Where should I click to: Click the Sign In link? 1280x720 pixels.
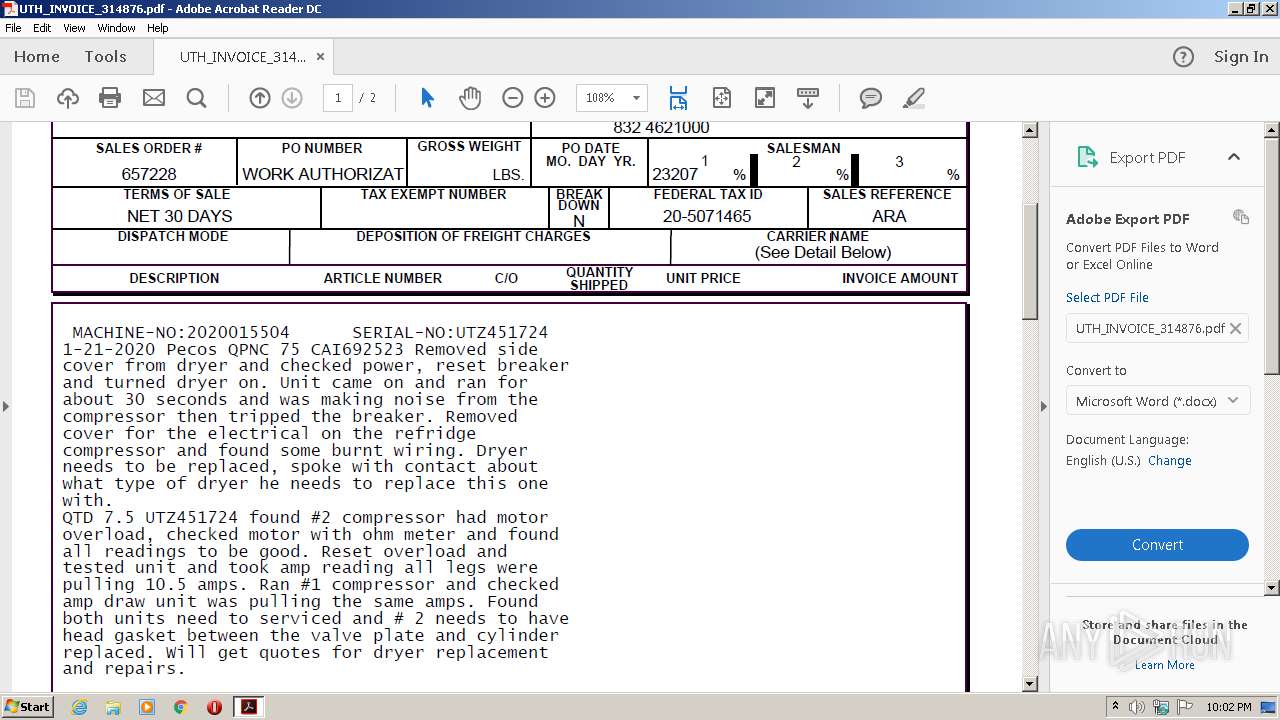point(1241,57)
